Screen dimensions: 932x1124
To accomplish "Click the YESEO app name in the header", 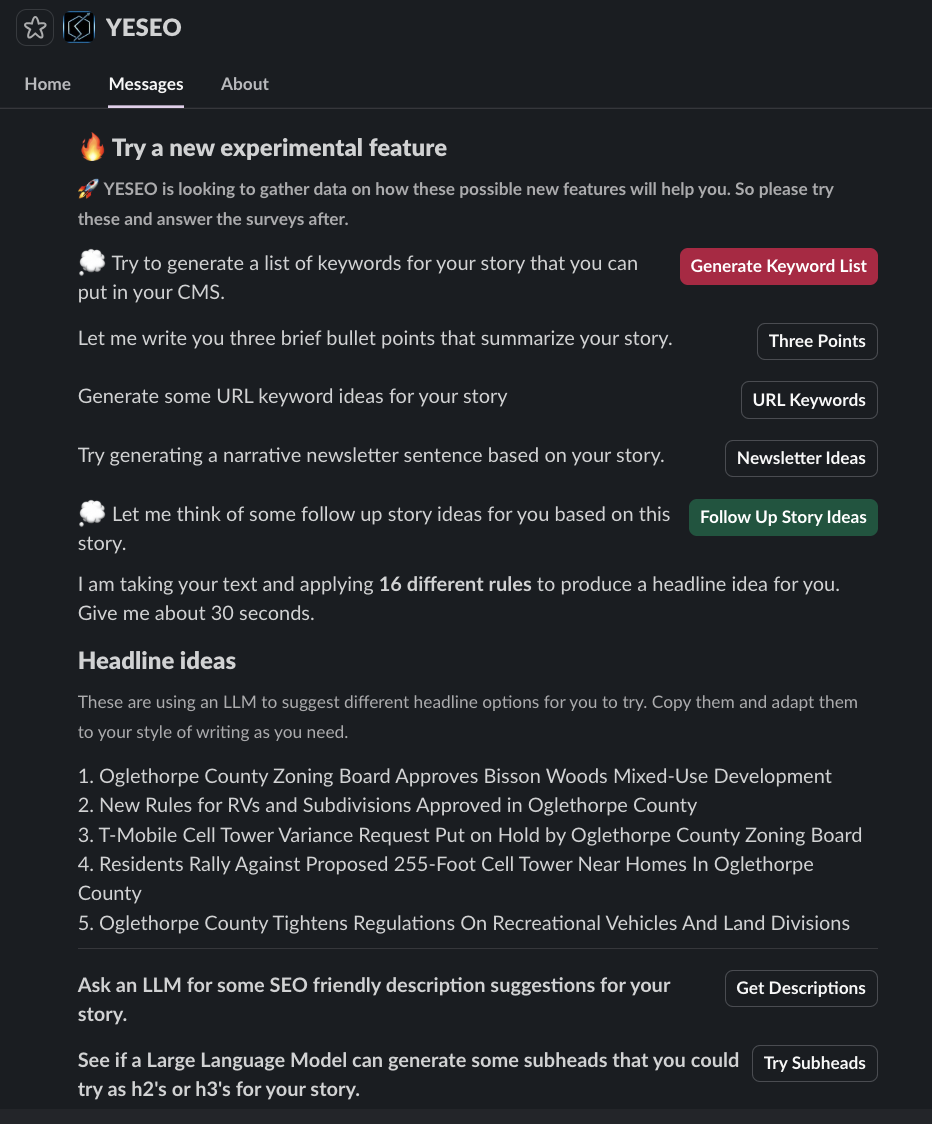I will tap(144, 28).
